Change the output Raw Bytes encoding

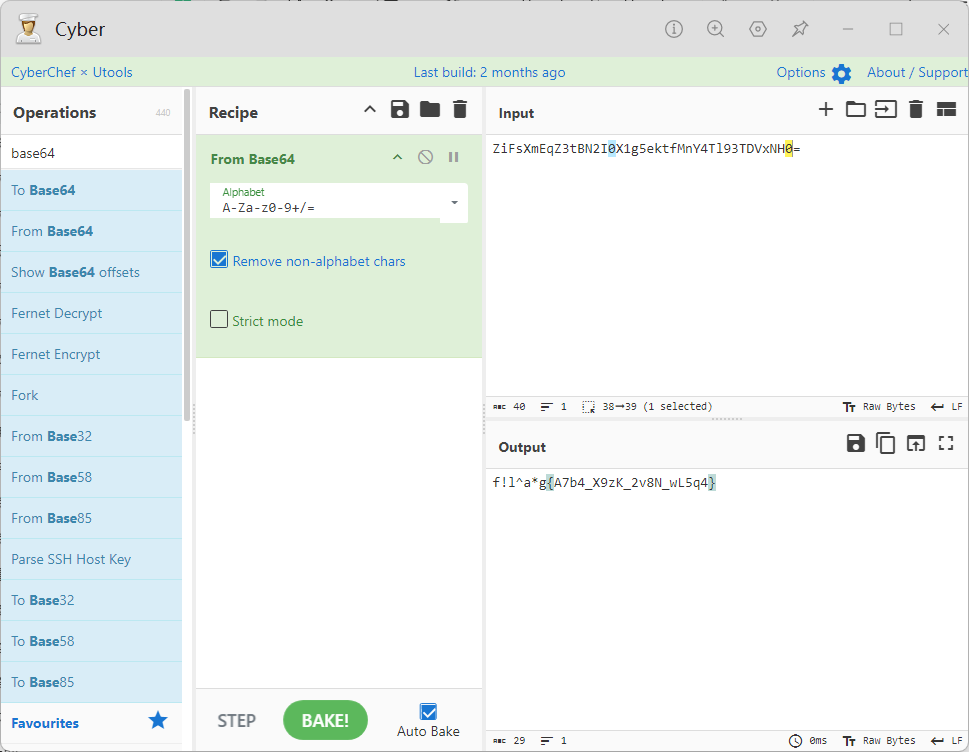tap(879, 740)
